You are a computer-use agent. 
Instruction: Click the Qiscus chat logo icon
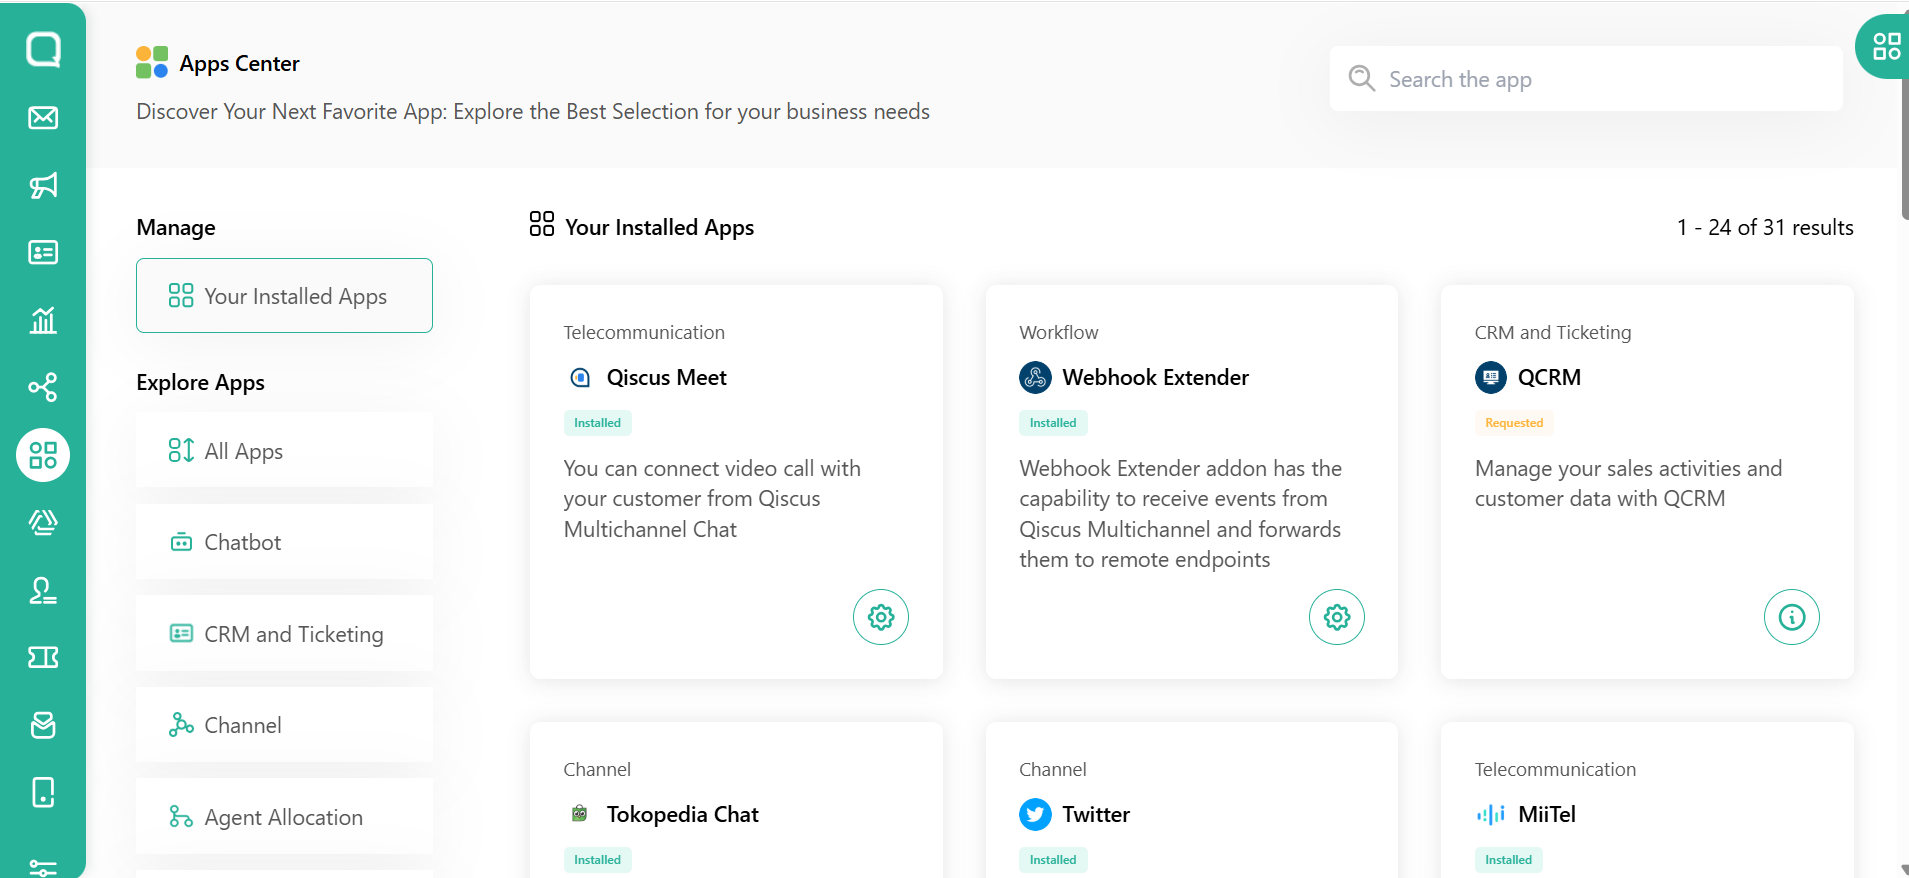pyautogui.click(x=43, y=49)
